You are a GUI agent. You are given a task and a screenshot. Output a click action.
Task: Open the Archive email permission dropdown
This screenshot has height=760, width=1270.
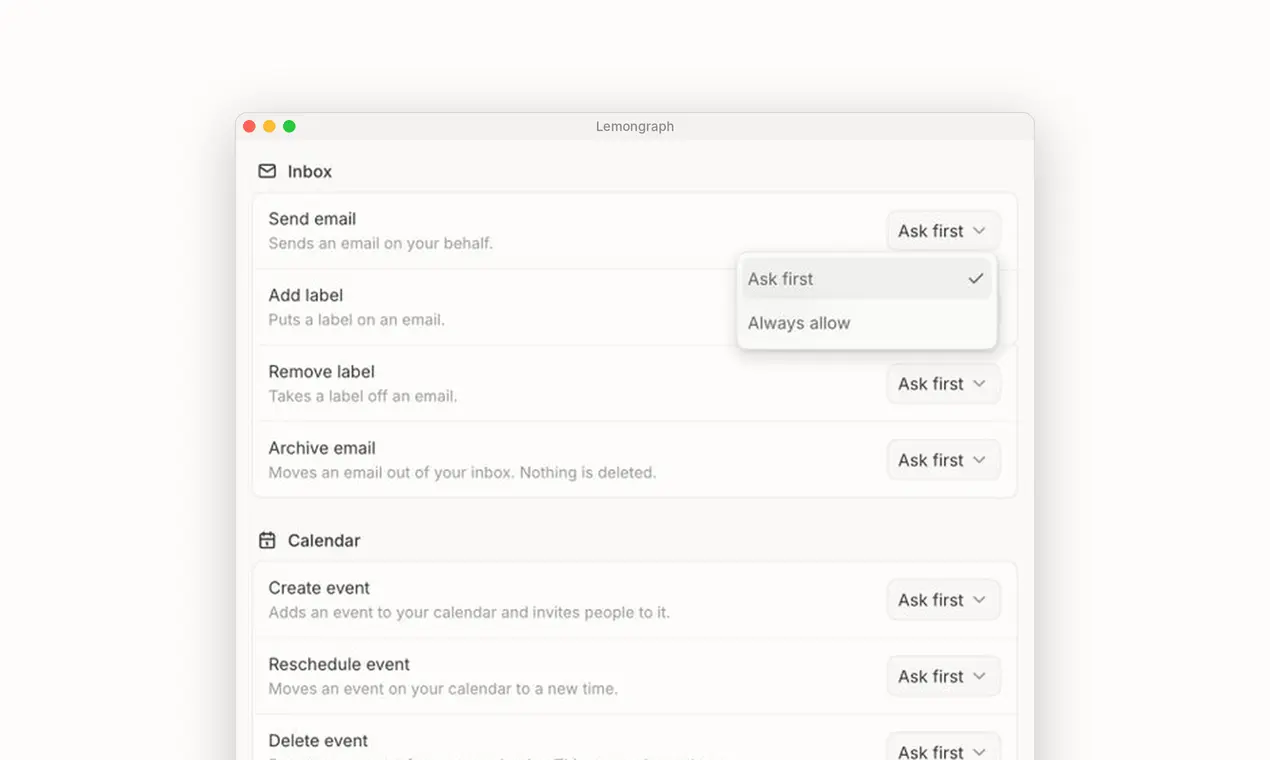point(943,460)
